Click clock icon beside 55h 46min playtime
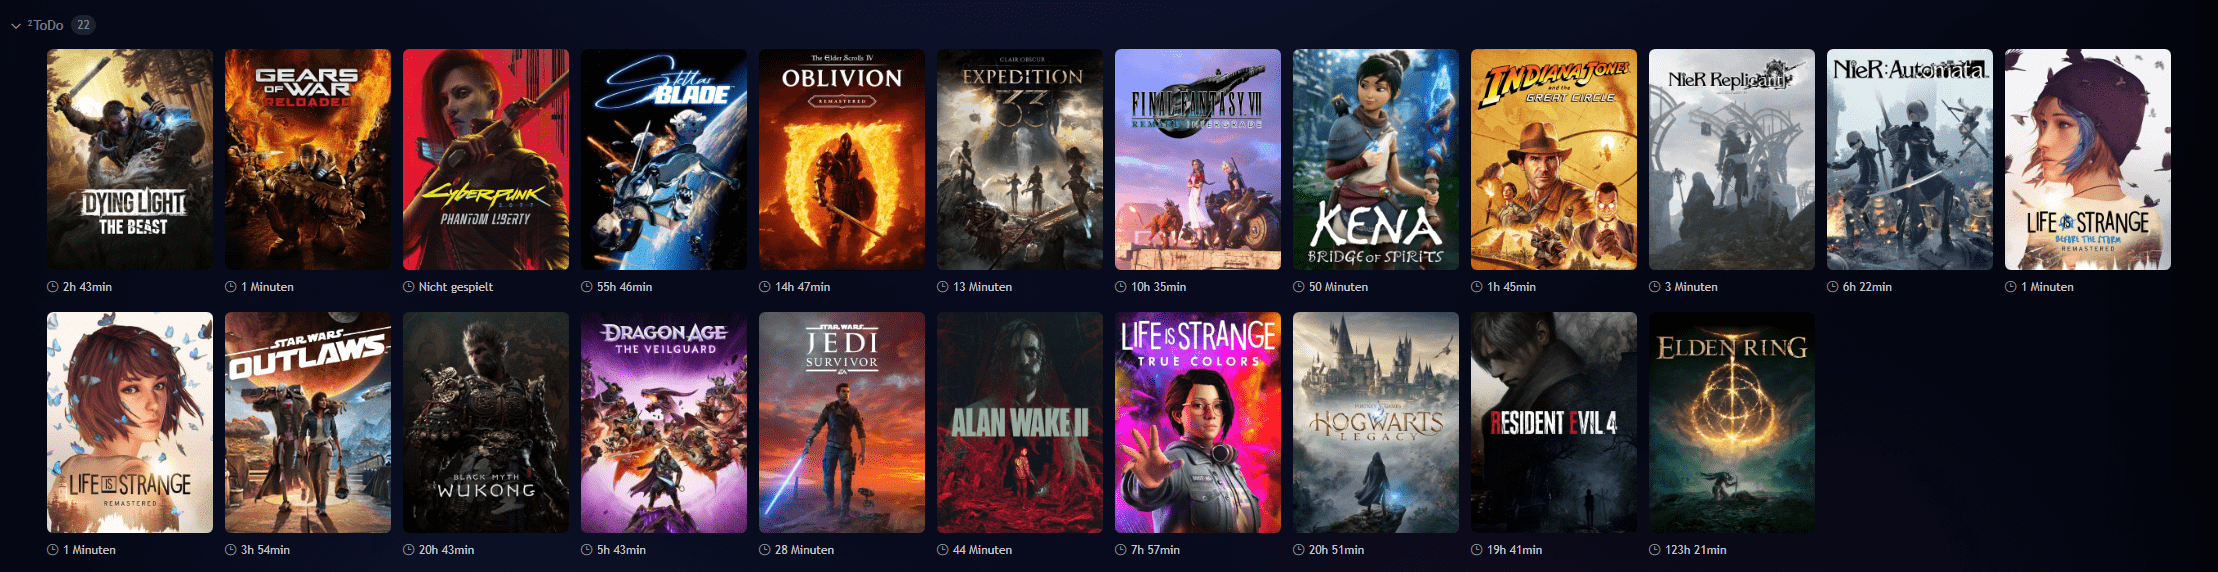Image resolution: width=2218 pixels, height=572 pixels. click(587, 287)
